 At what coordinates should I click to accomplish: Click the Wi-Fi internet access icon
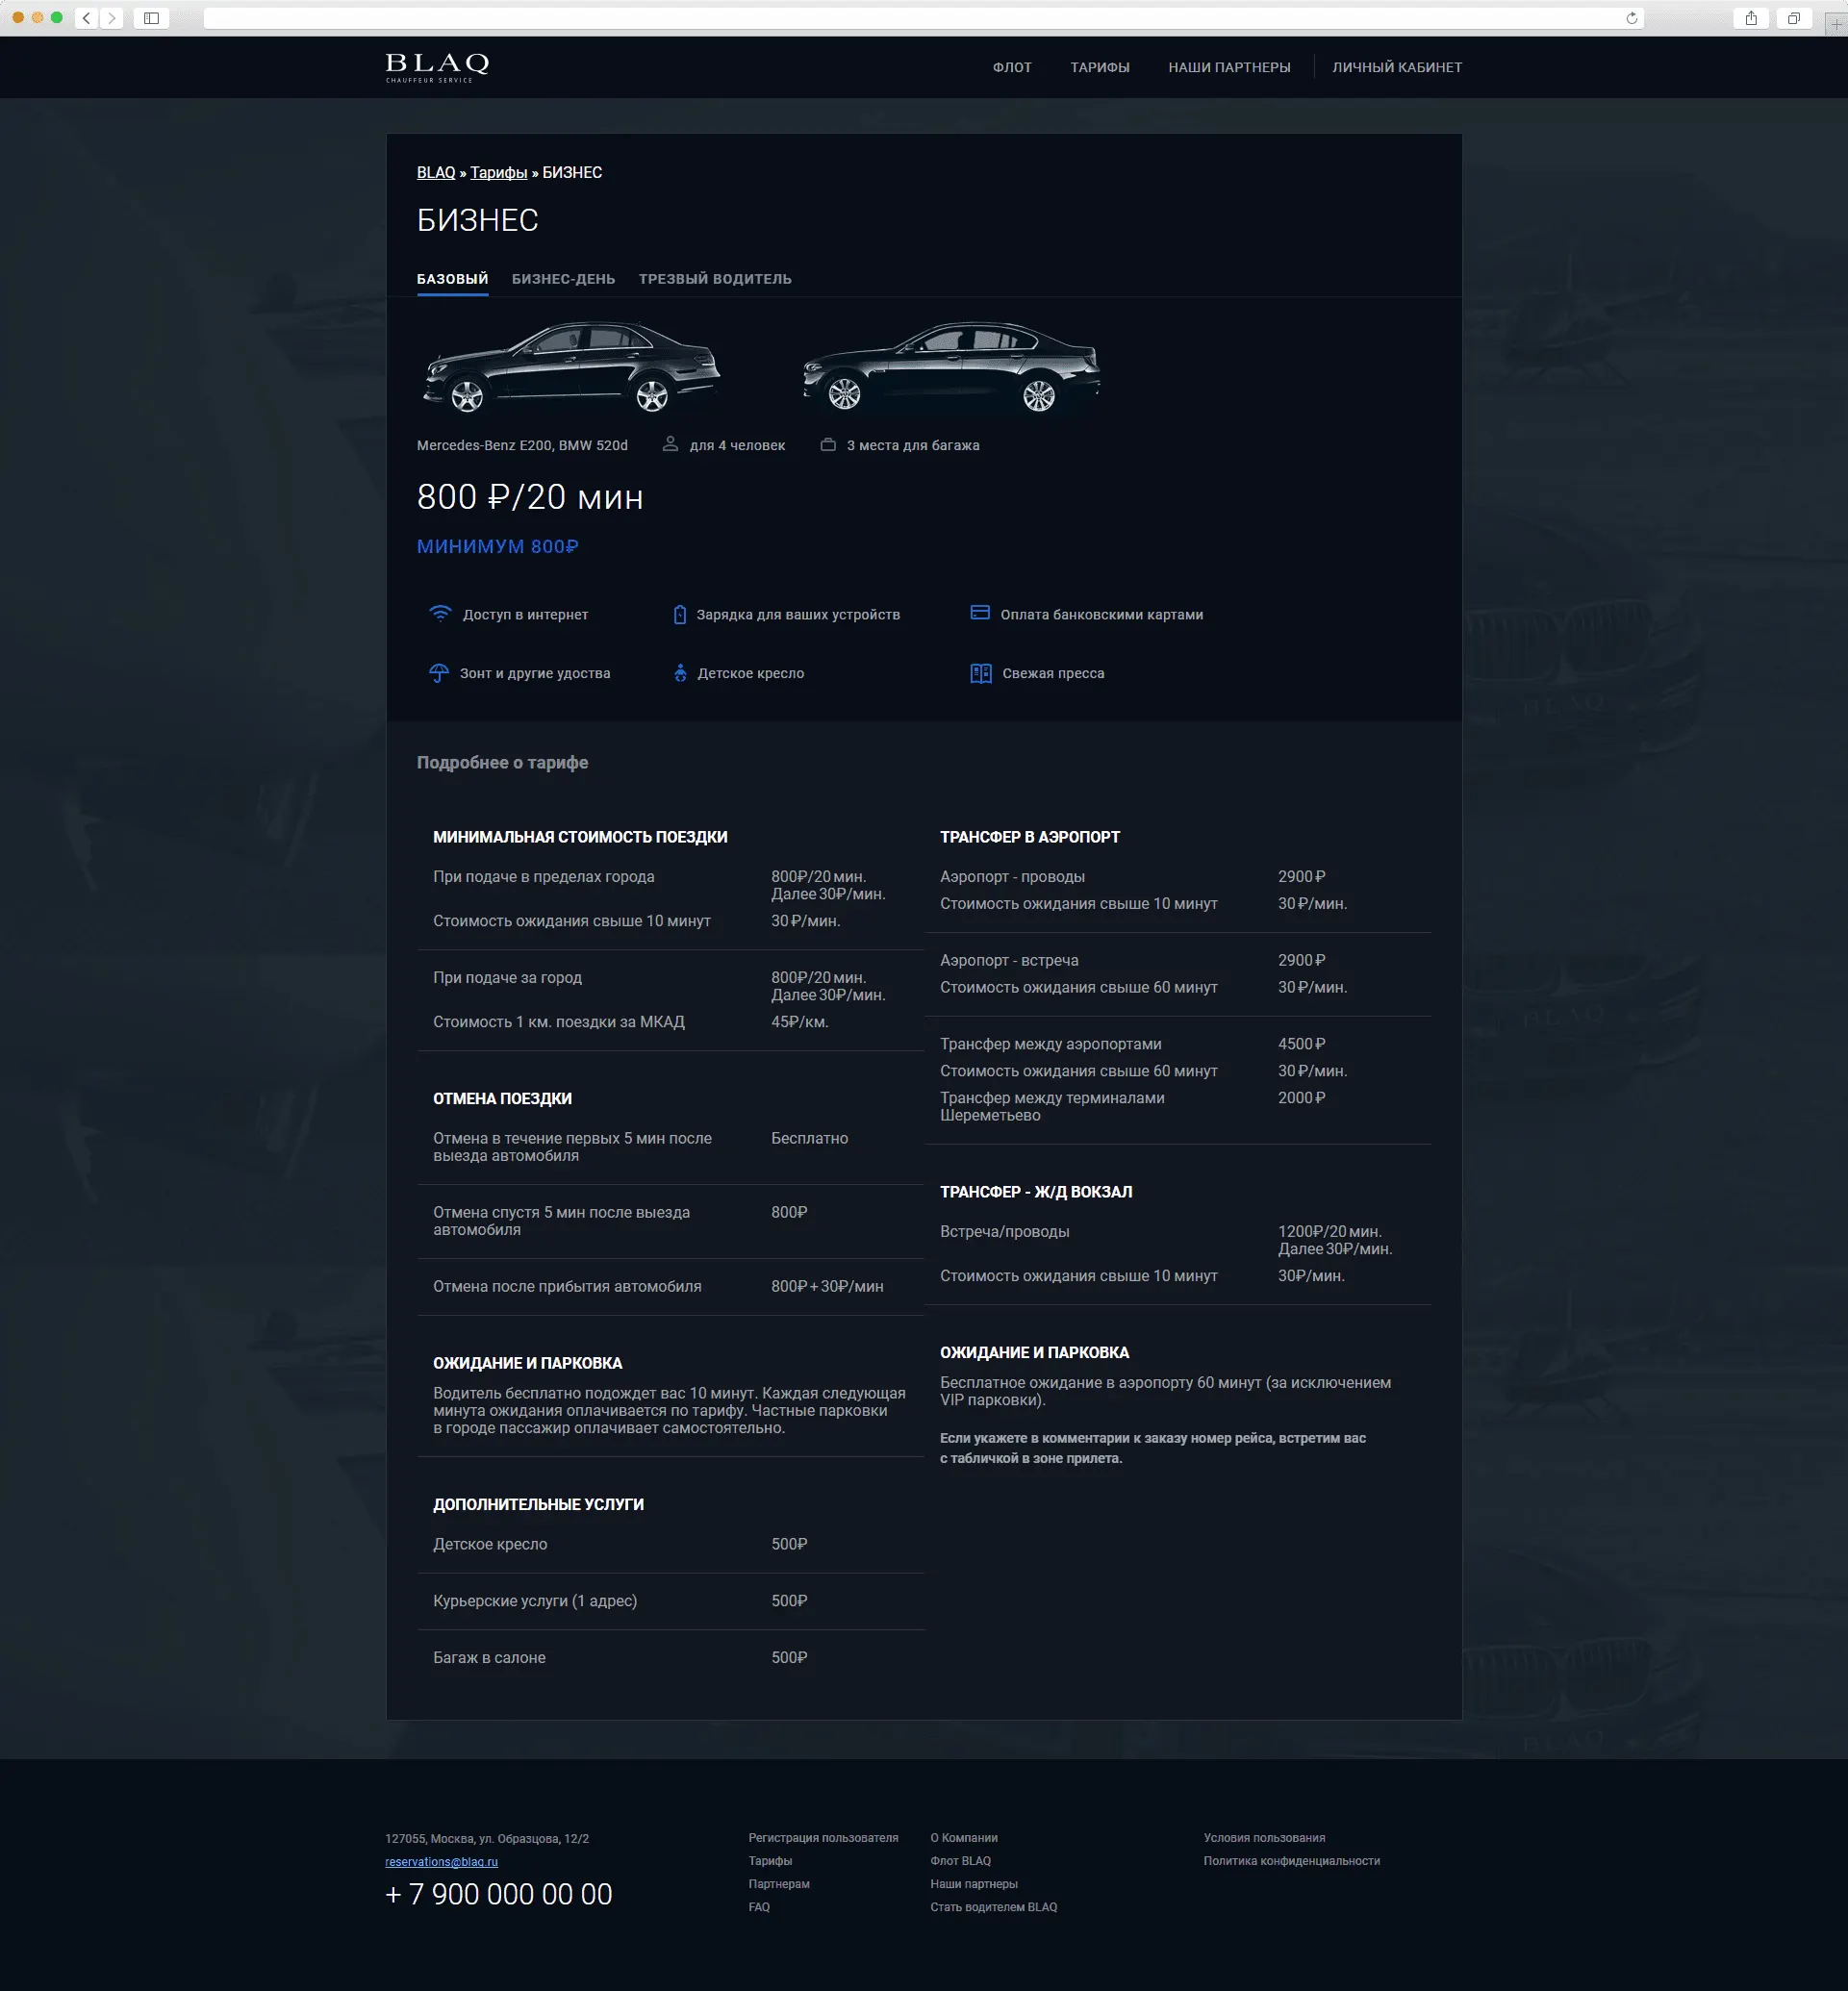[439, 613]
